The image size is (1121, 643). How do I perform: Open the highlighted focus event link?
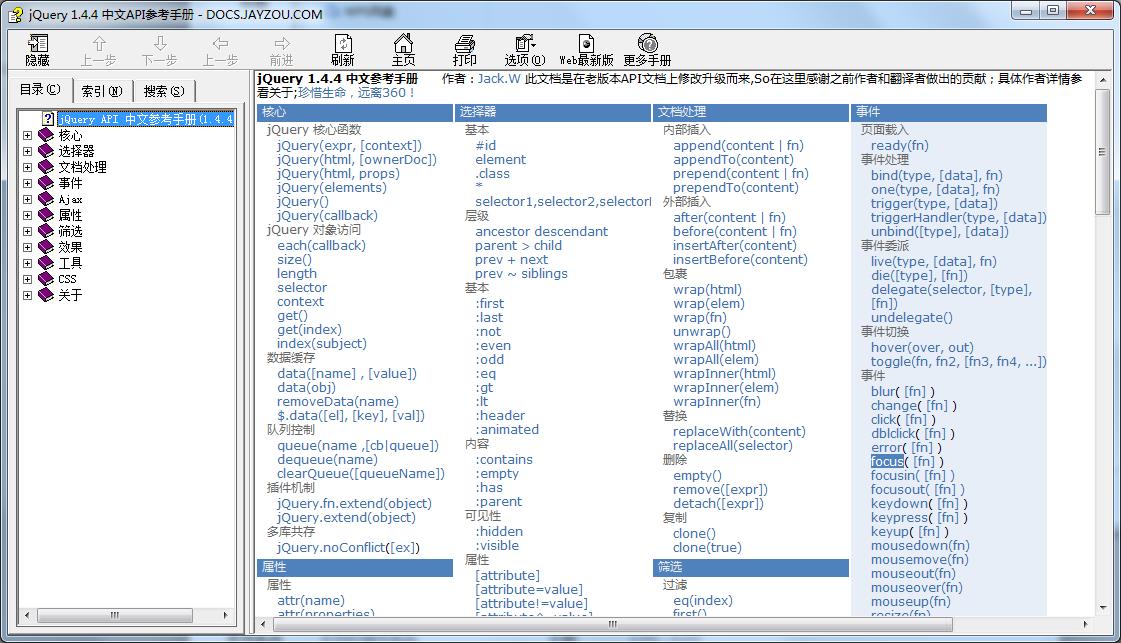click(887, 462)
